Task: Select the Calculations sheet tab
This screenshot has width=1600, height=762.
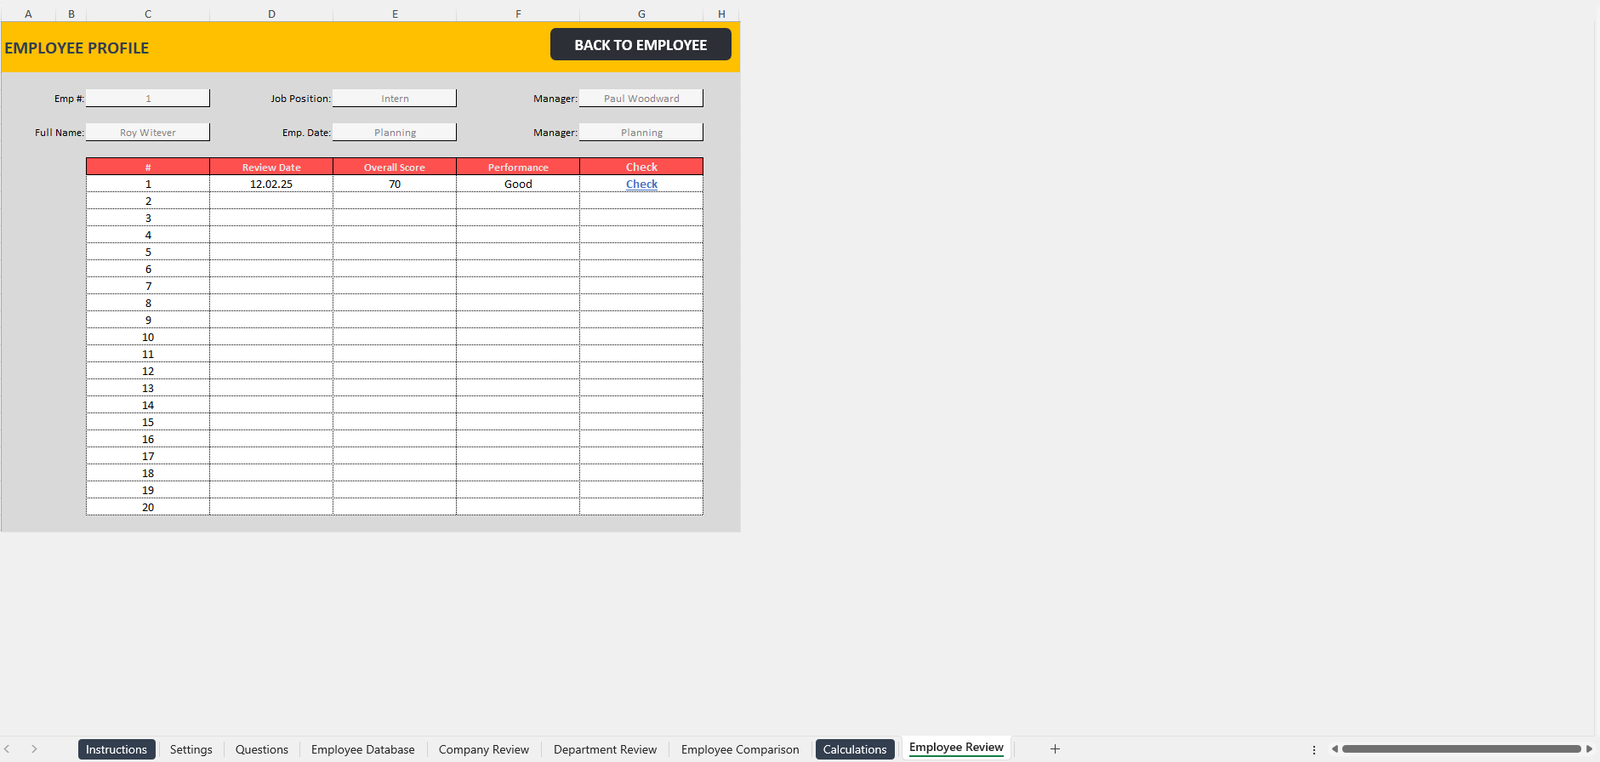Action: [x=855, y=750]
